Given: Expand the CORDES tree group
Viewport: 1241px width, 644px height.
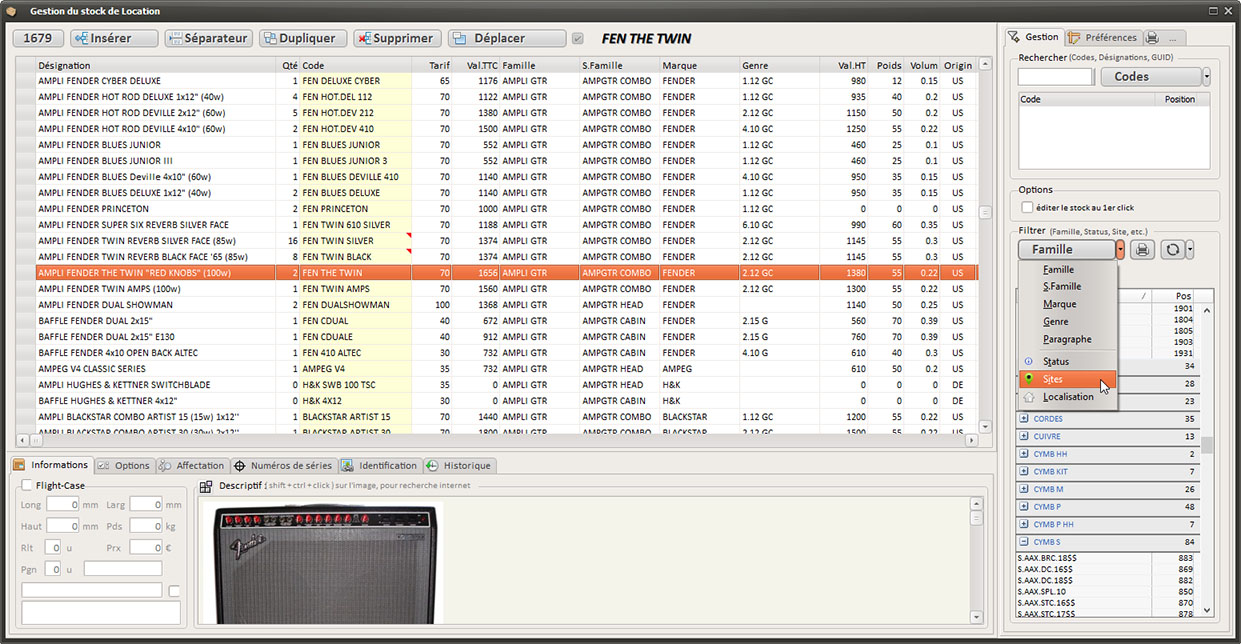Looking at the screenshot, I should [1024, 419].
